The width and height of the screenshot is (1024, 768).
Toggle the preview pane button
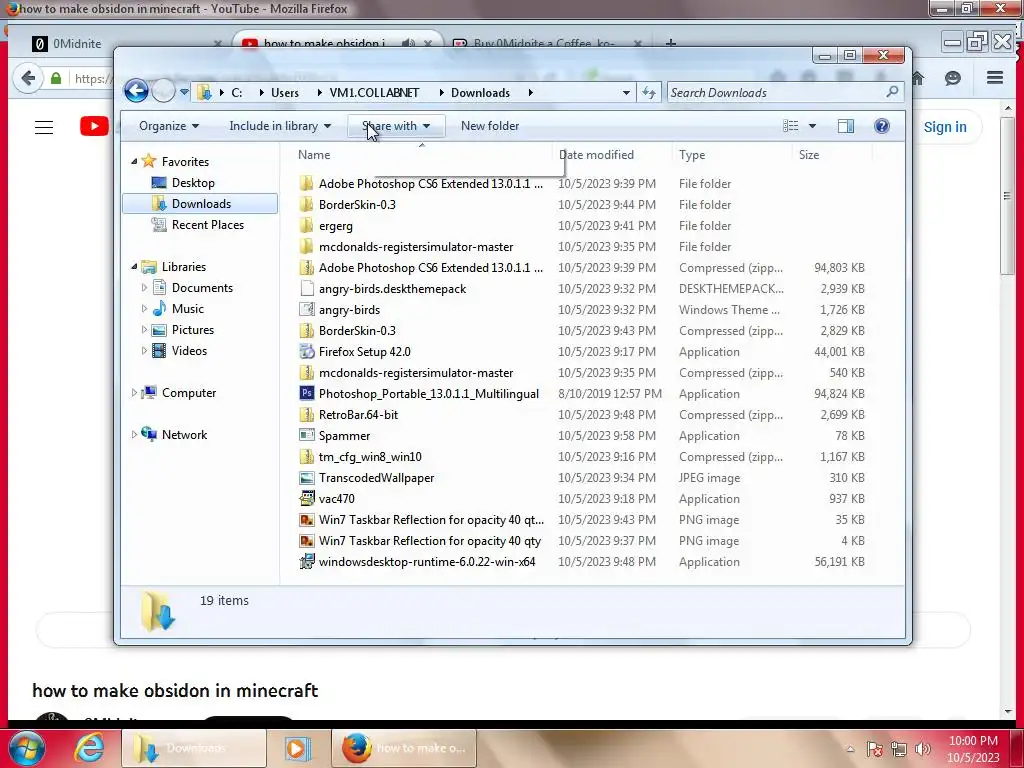pyautogui.click(x=846, y=126)
